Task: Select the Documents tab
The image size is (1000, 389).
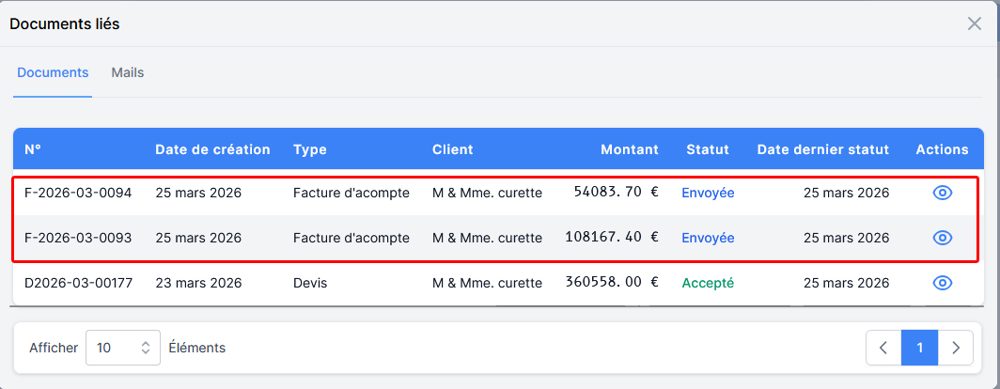Action: tap(52, 73)
